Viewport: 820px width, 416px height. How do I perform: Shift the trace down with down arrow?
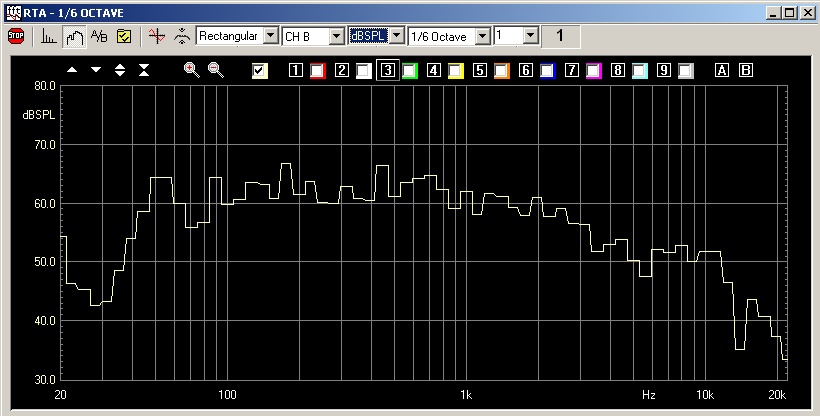coord(96,70)
